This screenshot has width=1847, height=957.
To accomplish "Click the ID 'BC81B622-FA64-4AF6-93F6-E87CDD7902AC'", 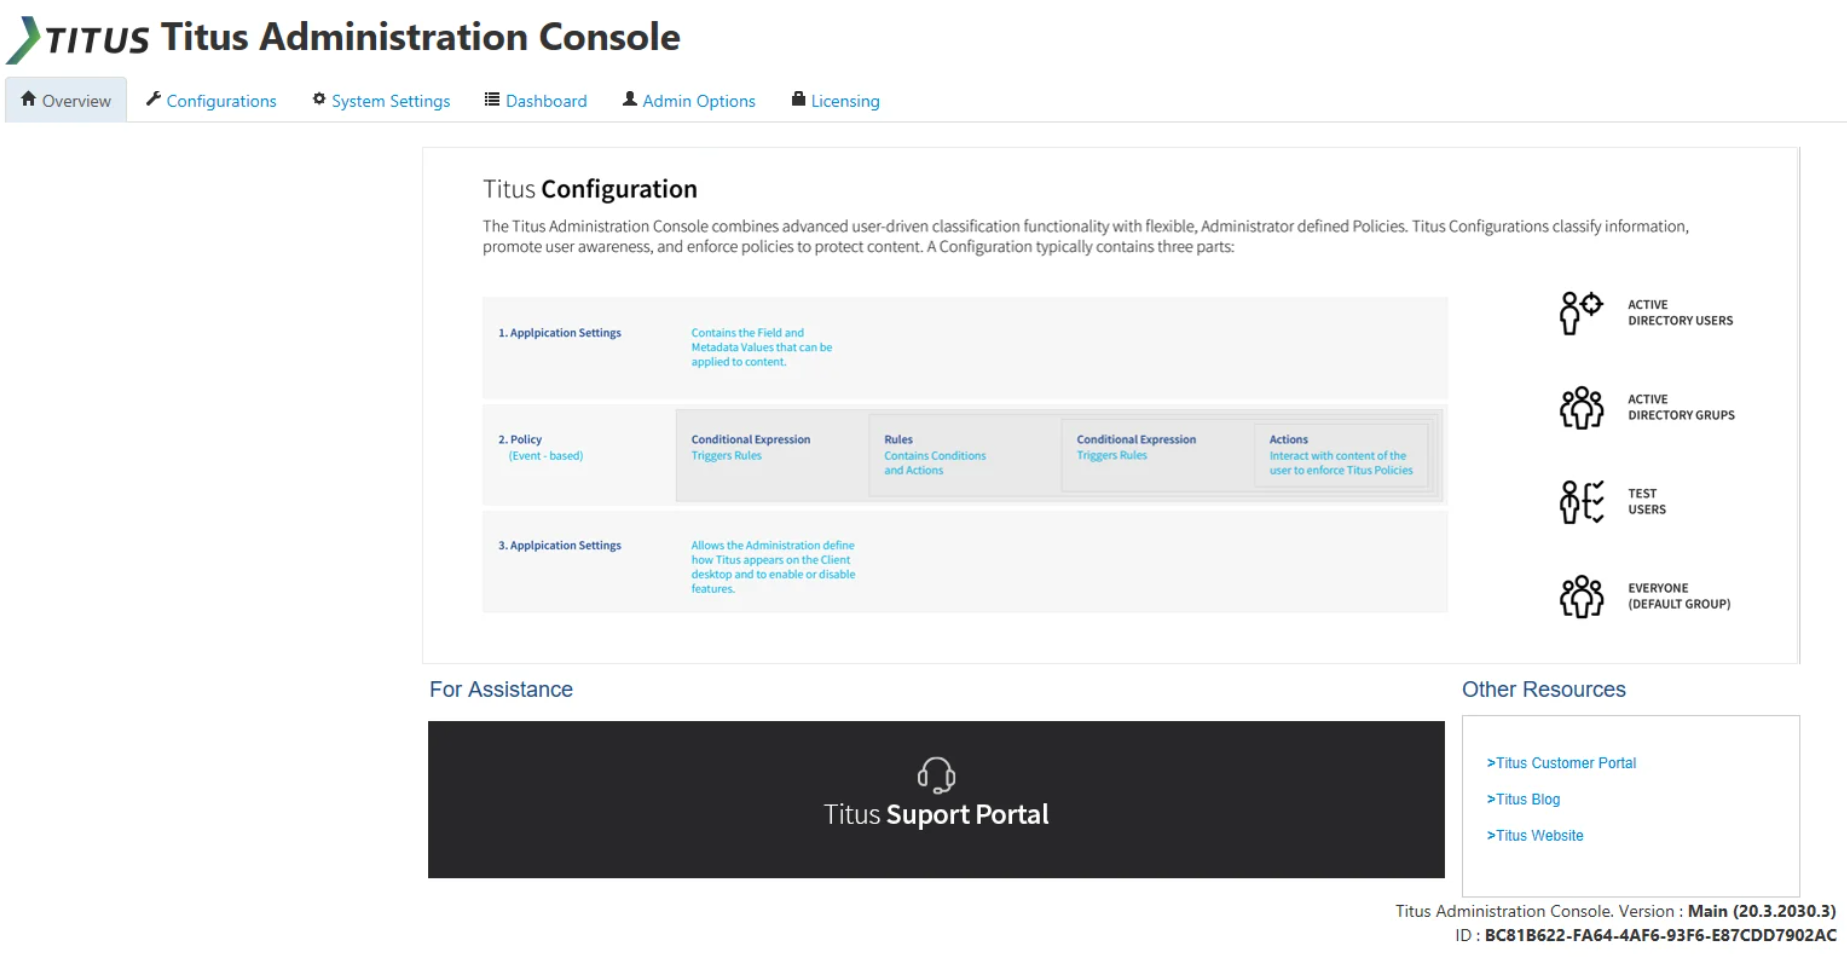I will point(1661,935).
